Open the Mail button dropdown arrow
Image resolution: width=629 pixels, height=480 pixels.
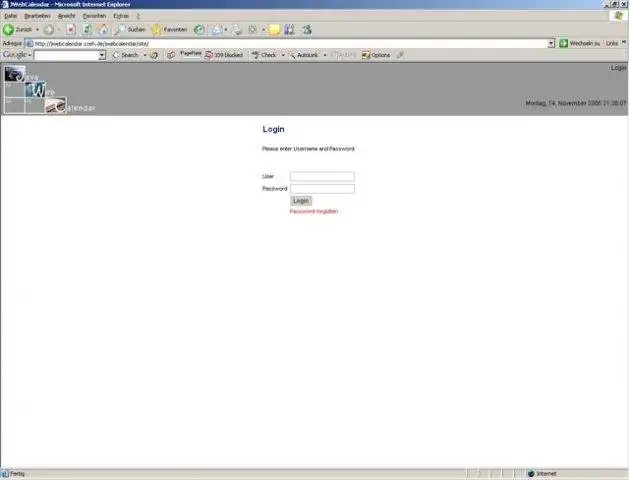pyautogui.click(x=226, y=30)
